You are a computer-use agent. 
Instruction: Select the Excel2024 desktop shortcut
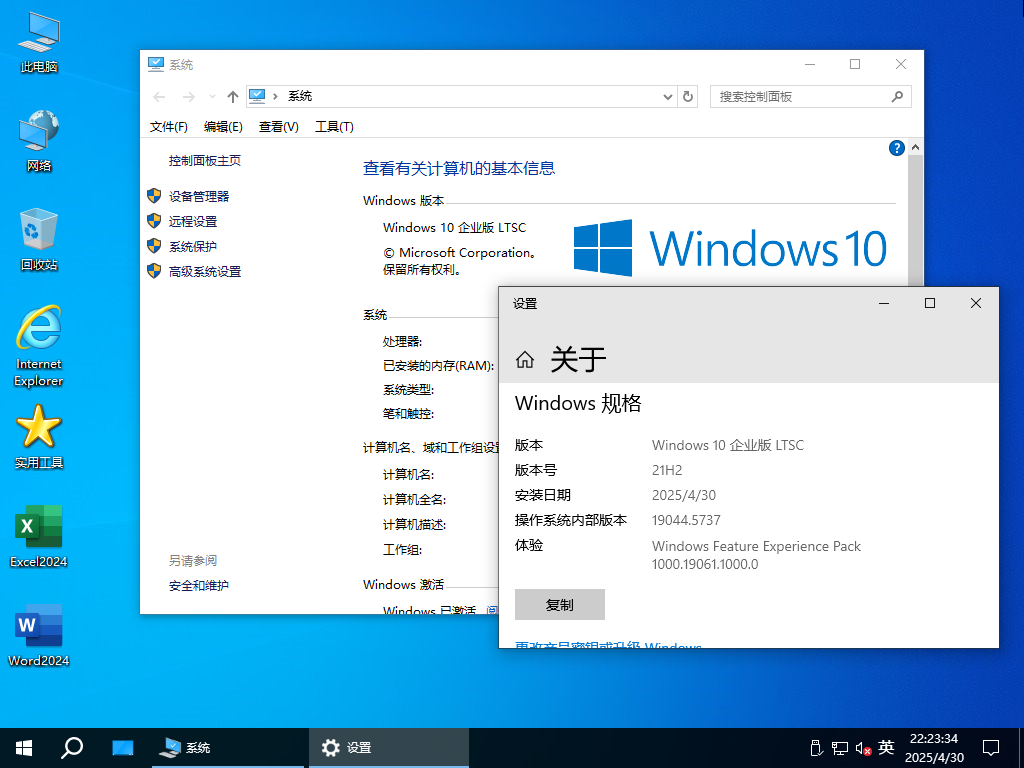pyautogui.click(x=39, y=536)
